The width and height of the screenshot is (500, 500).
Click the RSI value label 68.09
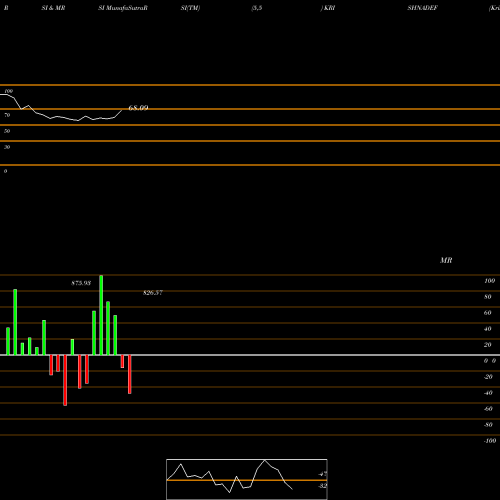coord(138,108)
